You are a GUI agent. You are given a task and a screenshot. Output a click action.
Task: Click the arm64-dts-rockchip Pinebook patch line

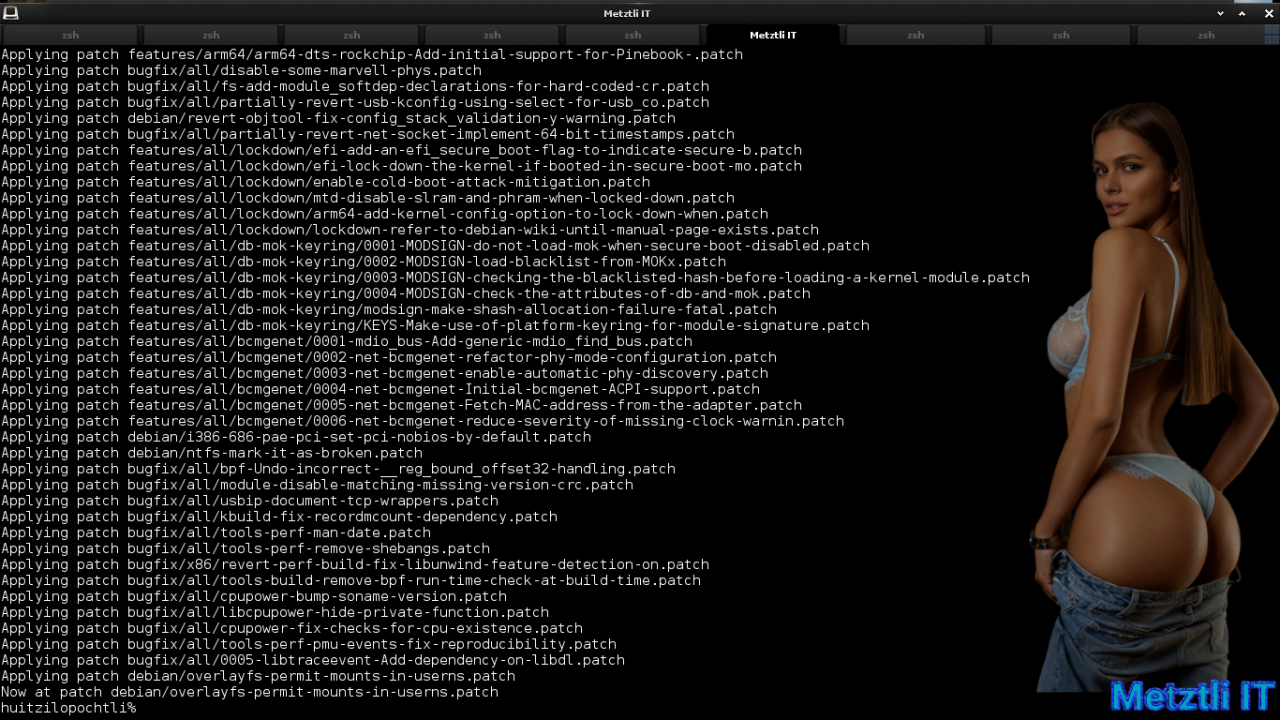[x=372, y=55]
